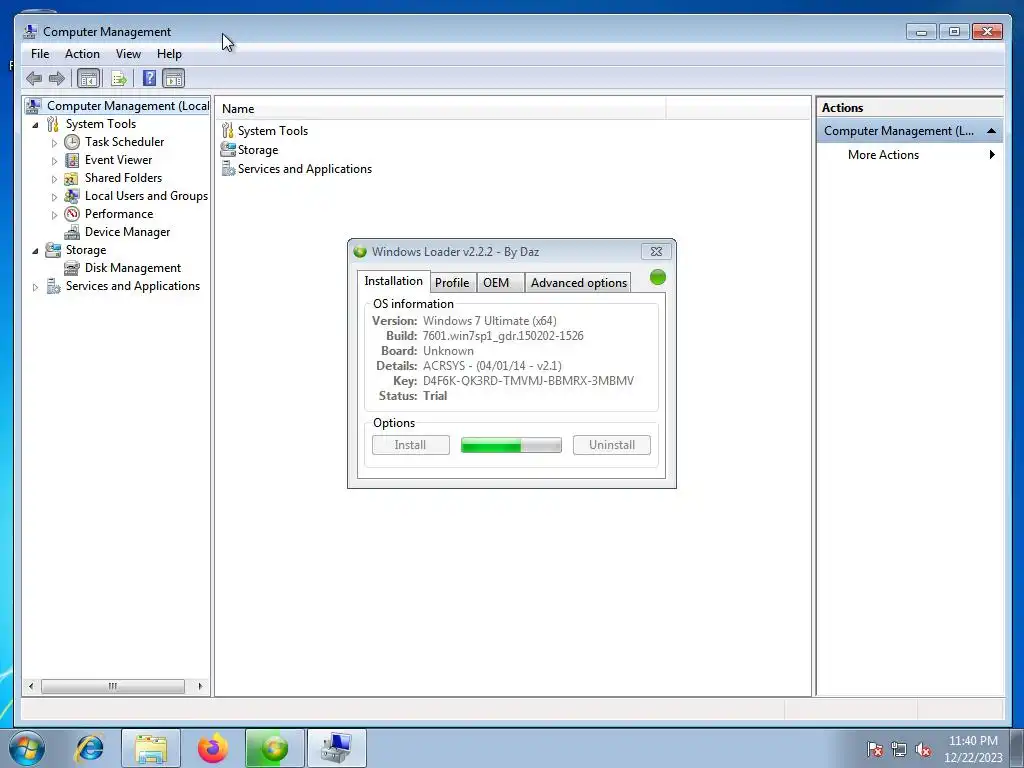Viewport: 1024px width, 768px height.
Task: Click Storage icon in Name list
Action: click(228, 150)
